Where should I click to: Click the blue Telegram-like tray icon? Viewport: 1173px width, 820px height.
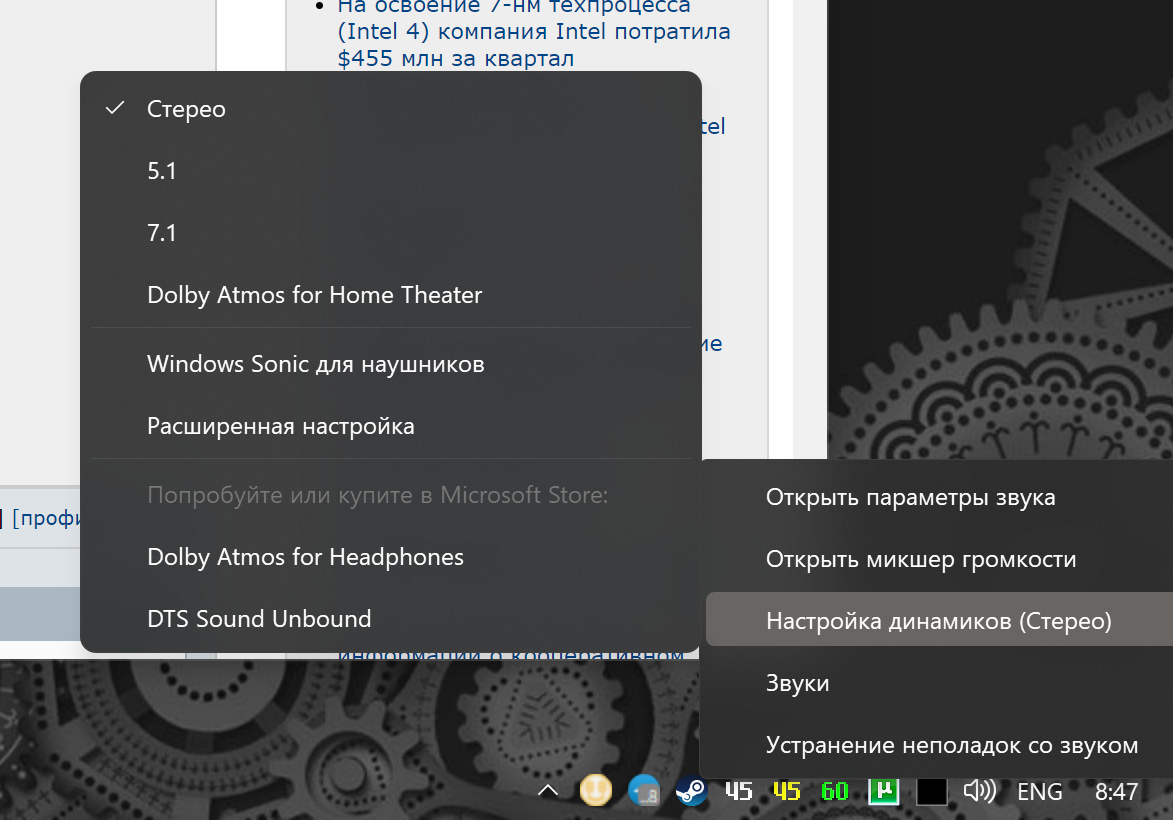click(643, 791)
